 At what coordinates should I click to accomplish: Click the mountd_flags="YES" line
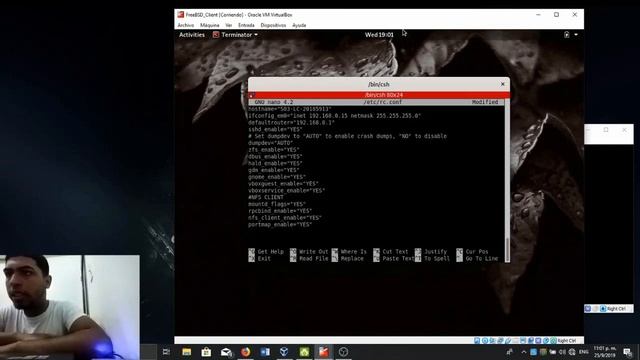click(x=277, y=204)
